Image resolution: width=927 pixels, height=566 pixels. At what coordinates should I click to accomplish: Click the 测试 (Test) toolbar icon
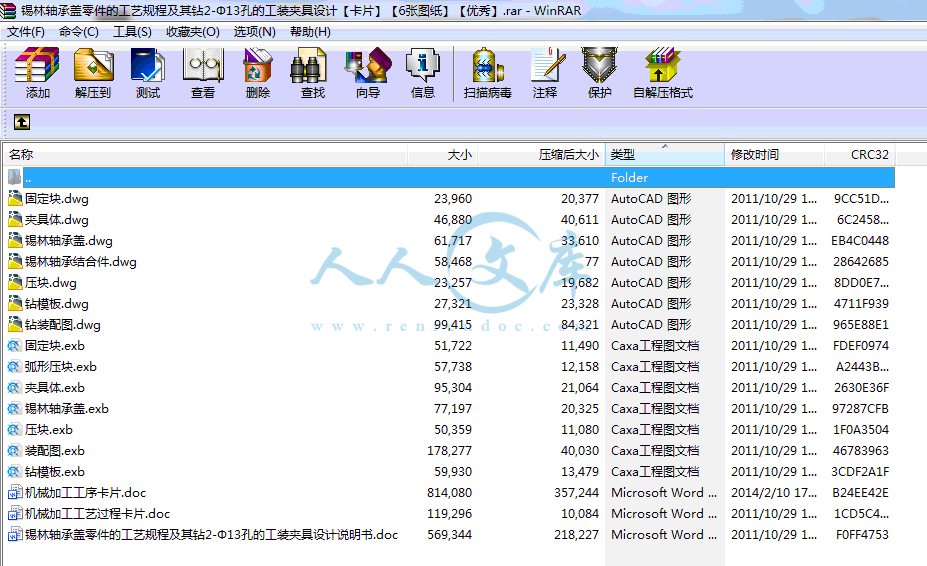[148, 72]
